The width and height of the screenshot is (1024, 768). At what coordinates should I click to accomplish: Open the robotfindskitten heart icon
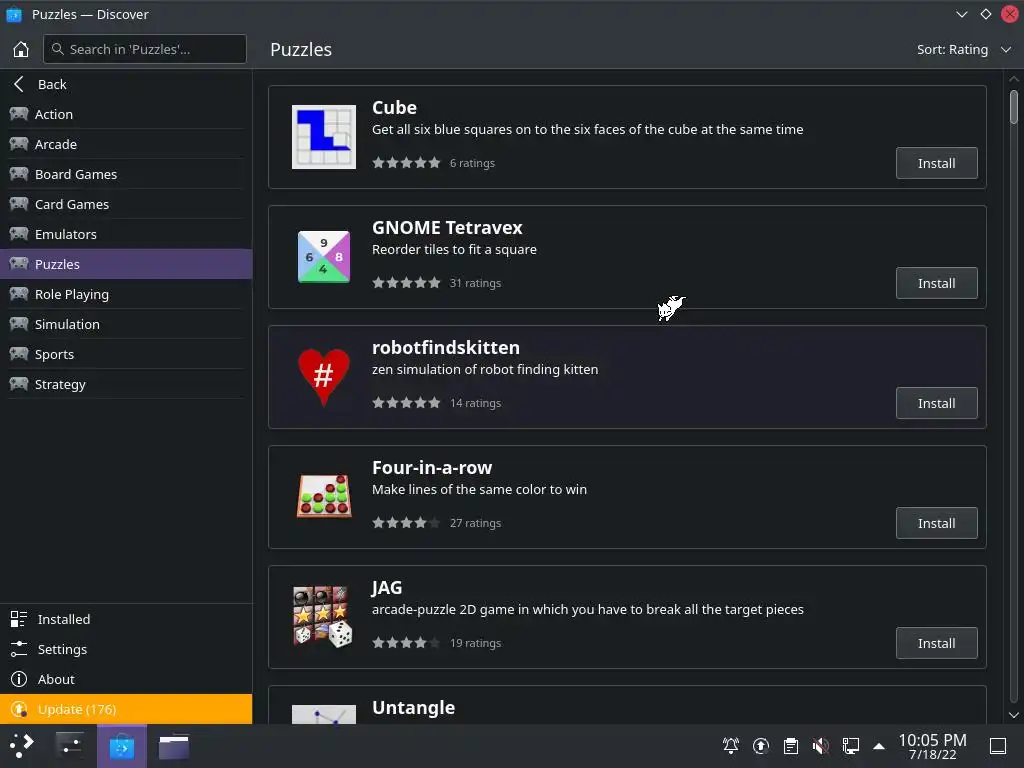point(324,377)
